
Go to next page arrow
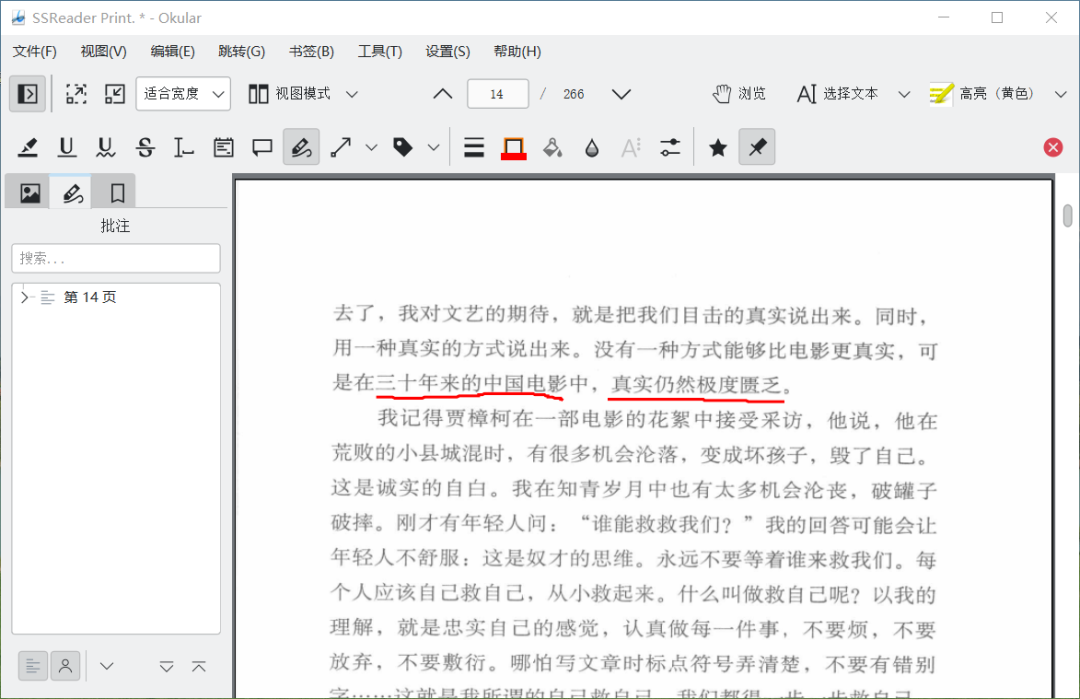point(621,94)
